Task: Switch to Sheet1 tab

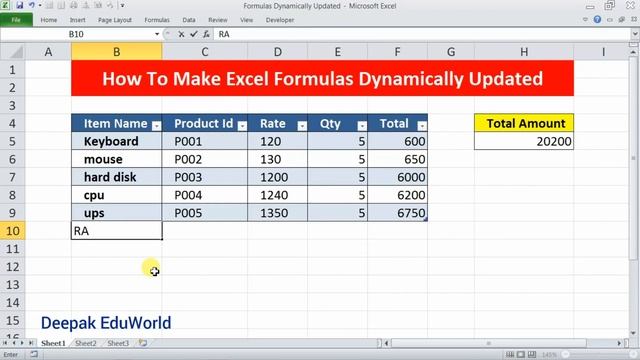Action: pyautogui.click(x=53, y=343)
